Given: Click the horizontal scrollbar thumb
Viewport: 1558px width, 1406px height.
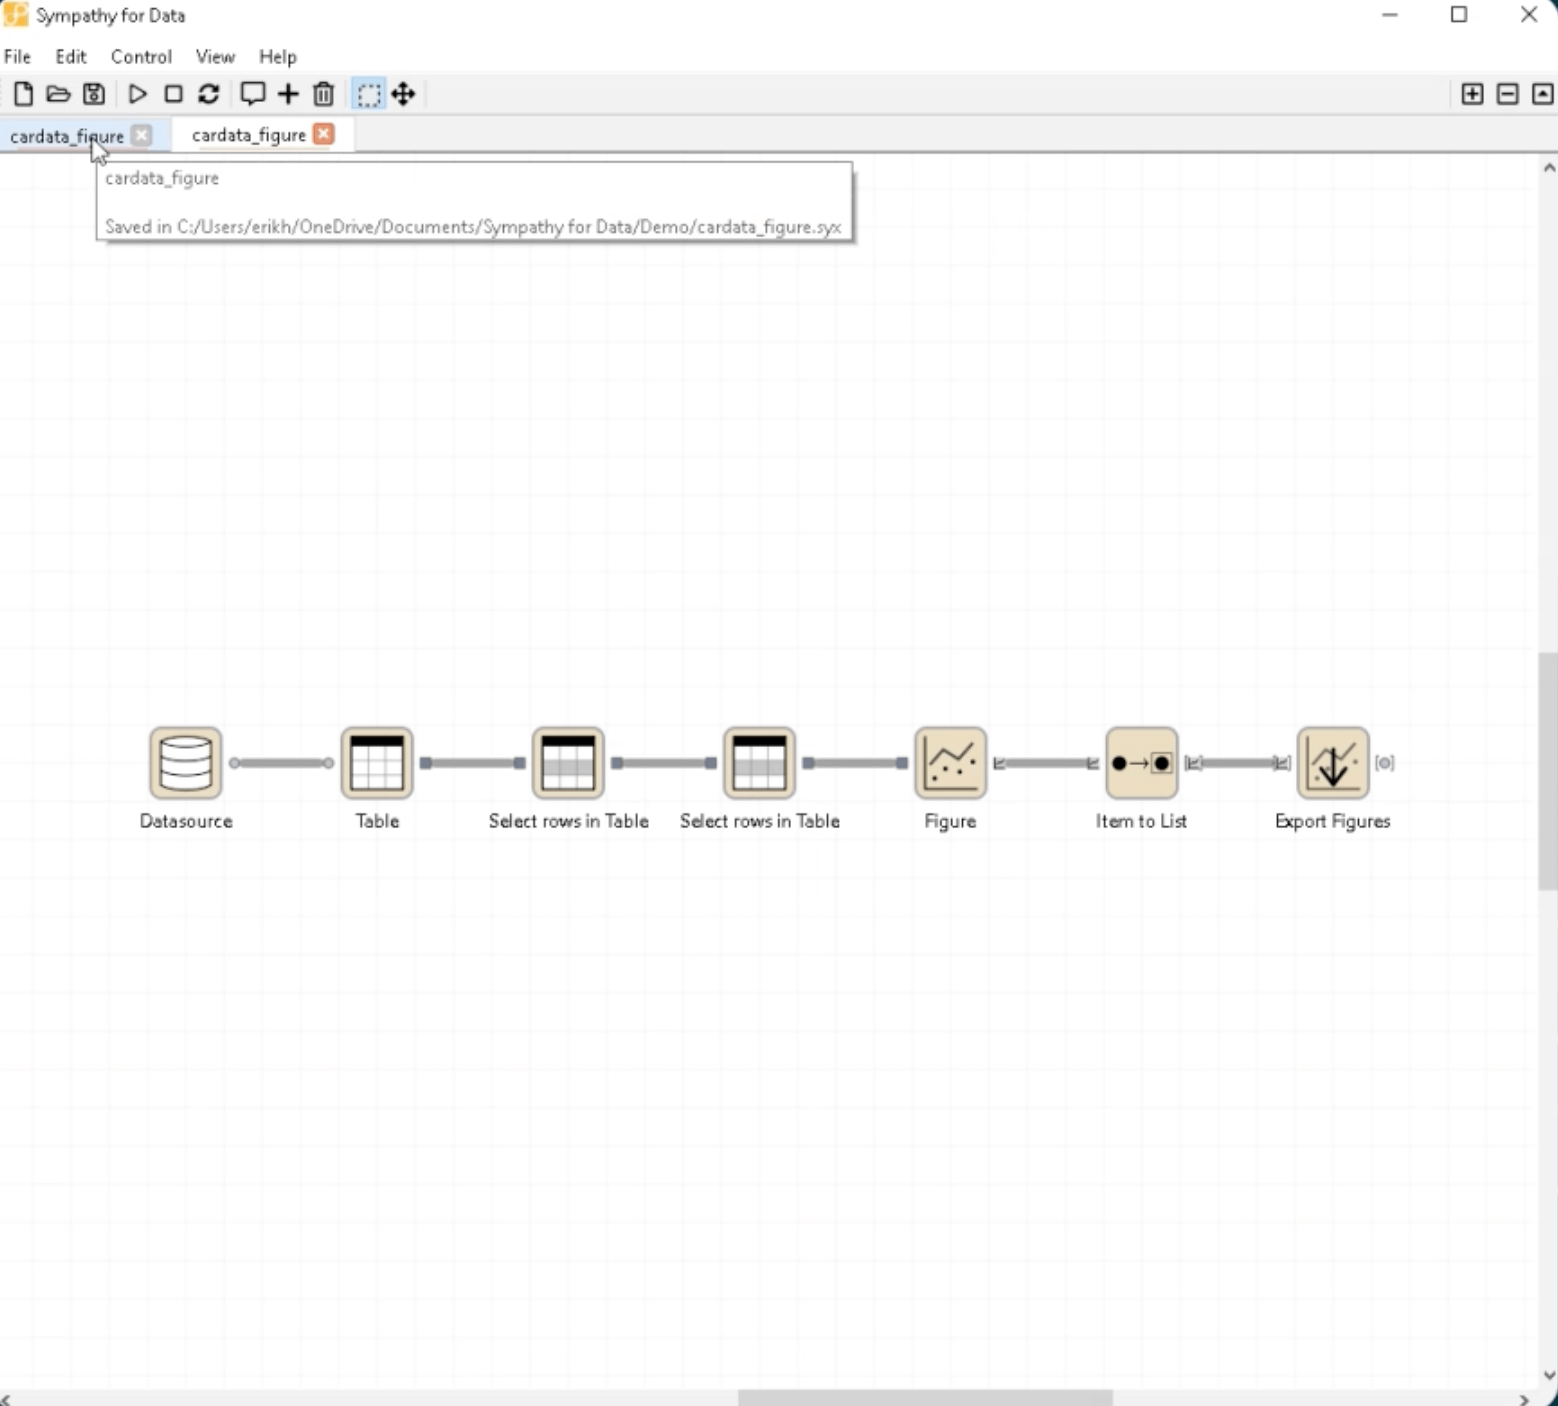Looking at the screenshot, I should 925,1398.
